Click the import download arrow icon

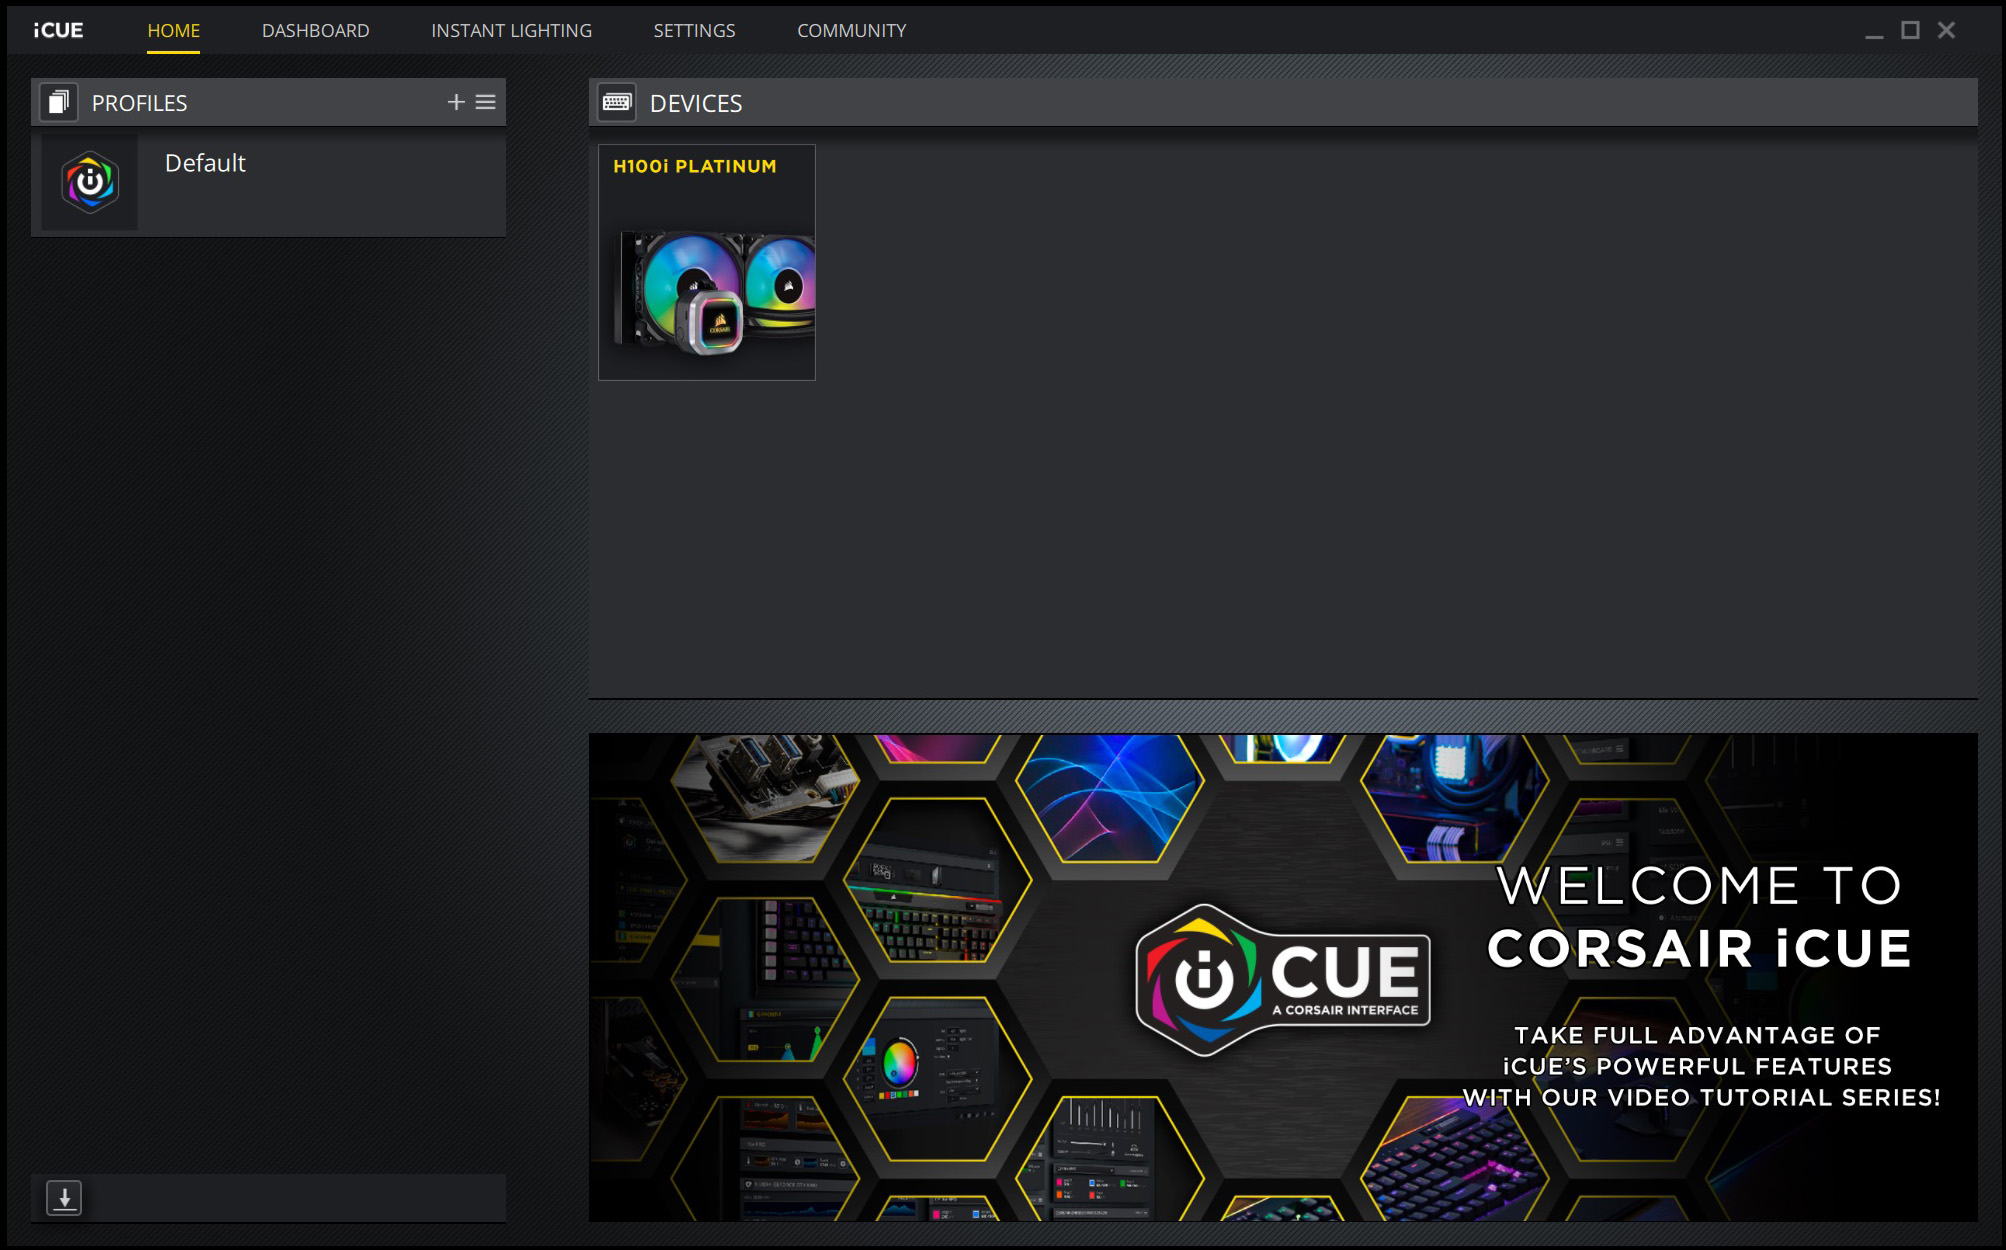pyautogui.click(x=64, y=1197)
